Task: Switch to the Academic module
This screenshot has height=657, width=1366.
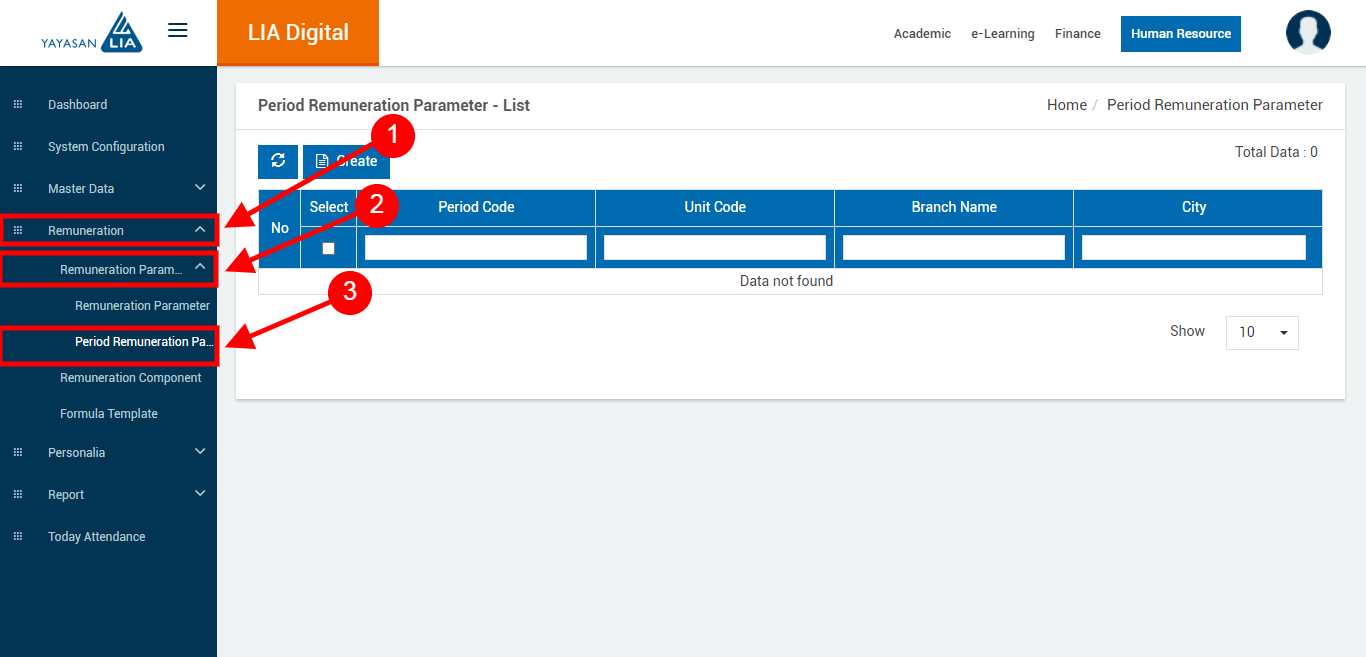Action: pos(922,34)
